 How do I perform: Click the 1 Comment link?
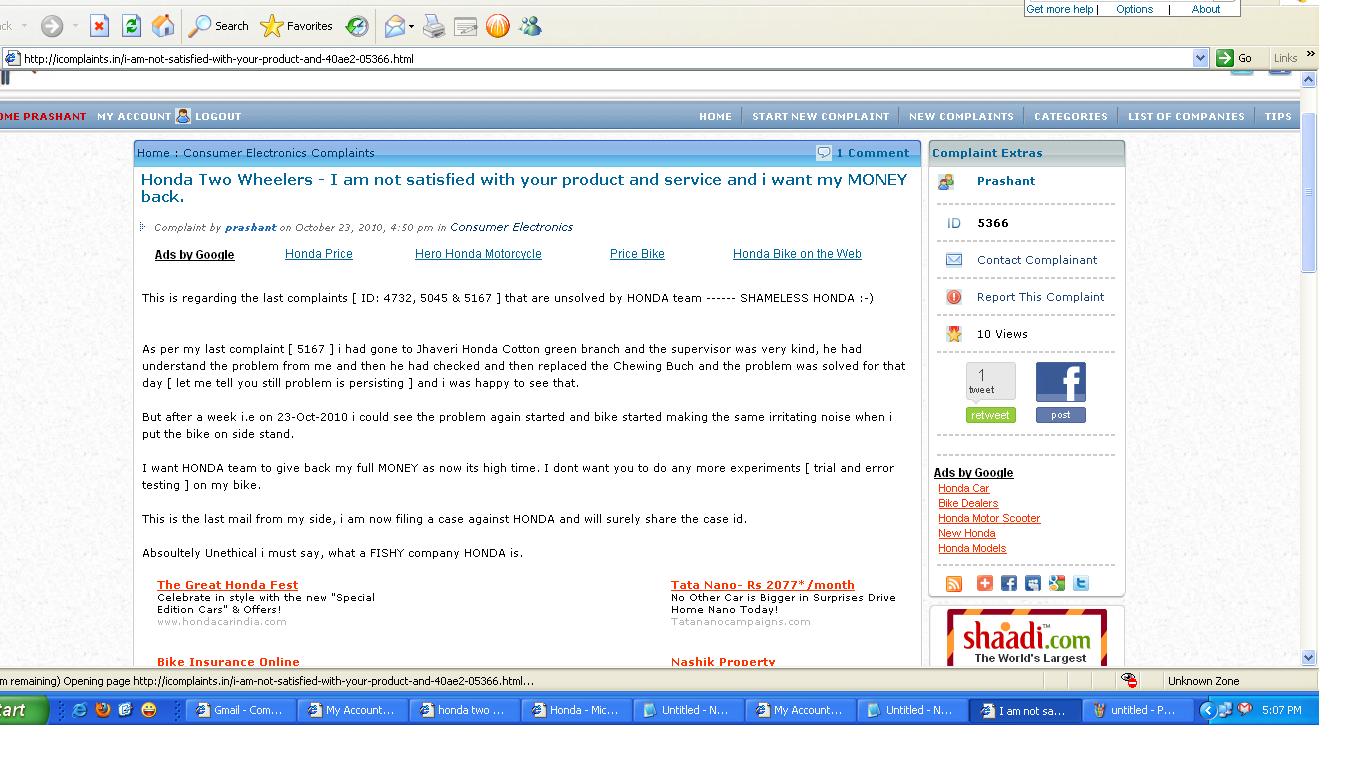pos(873,153)
